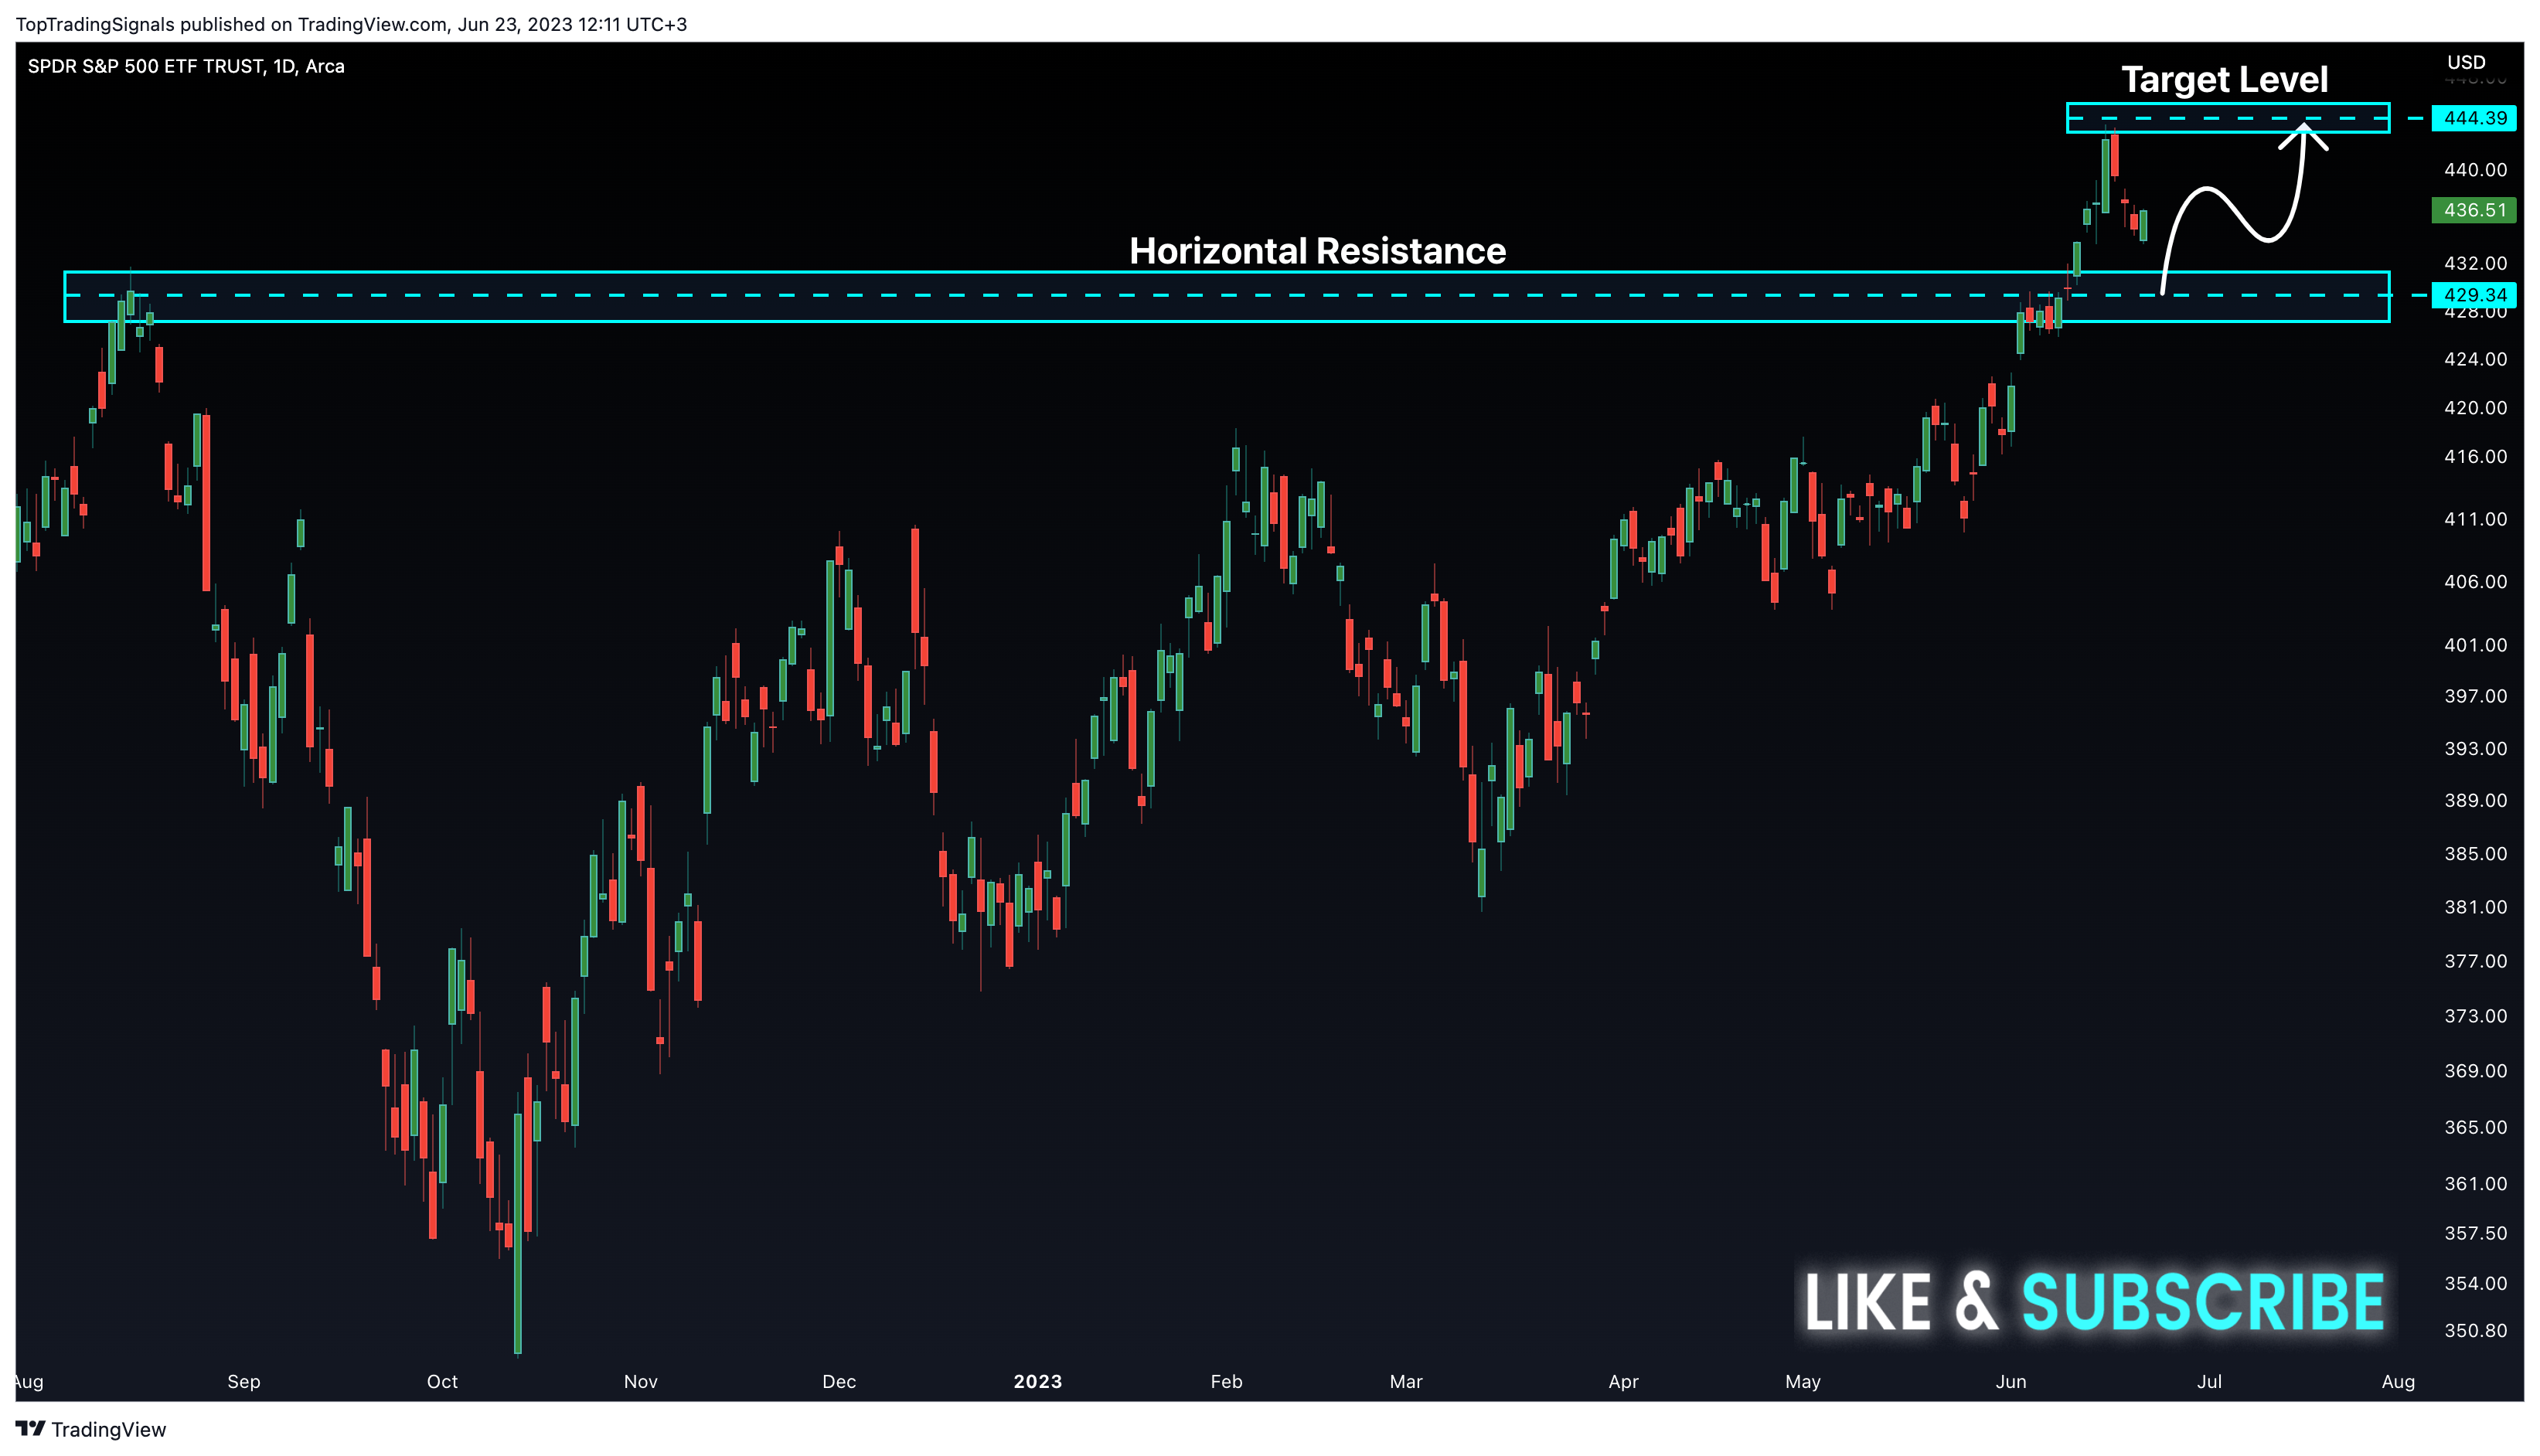Click the 350.80 price axis value
The width and height of the screenshot is (2540, 1456).
pyautogui.click(x=2475, y=1331)
